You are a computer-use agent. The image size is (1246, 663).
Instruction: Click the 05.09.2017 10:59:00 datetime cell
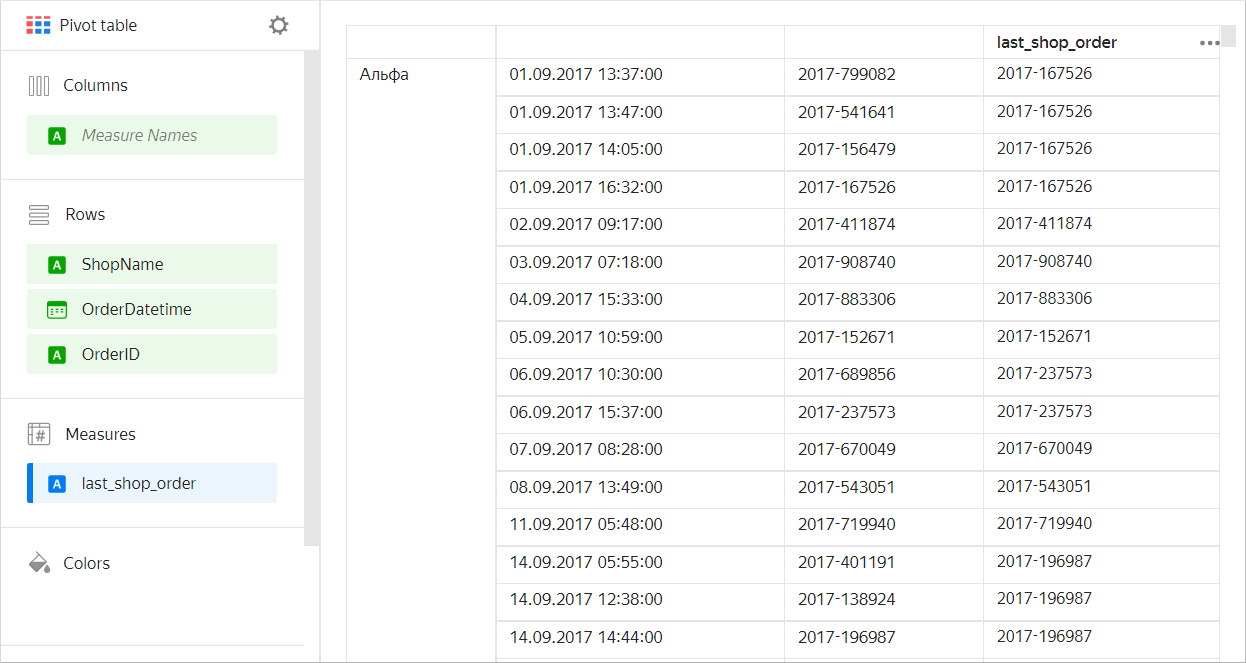click(585, 337)
